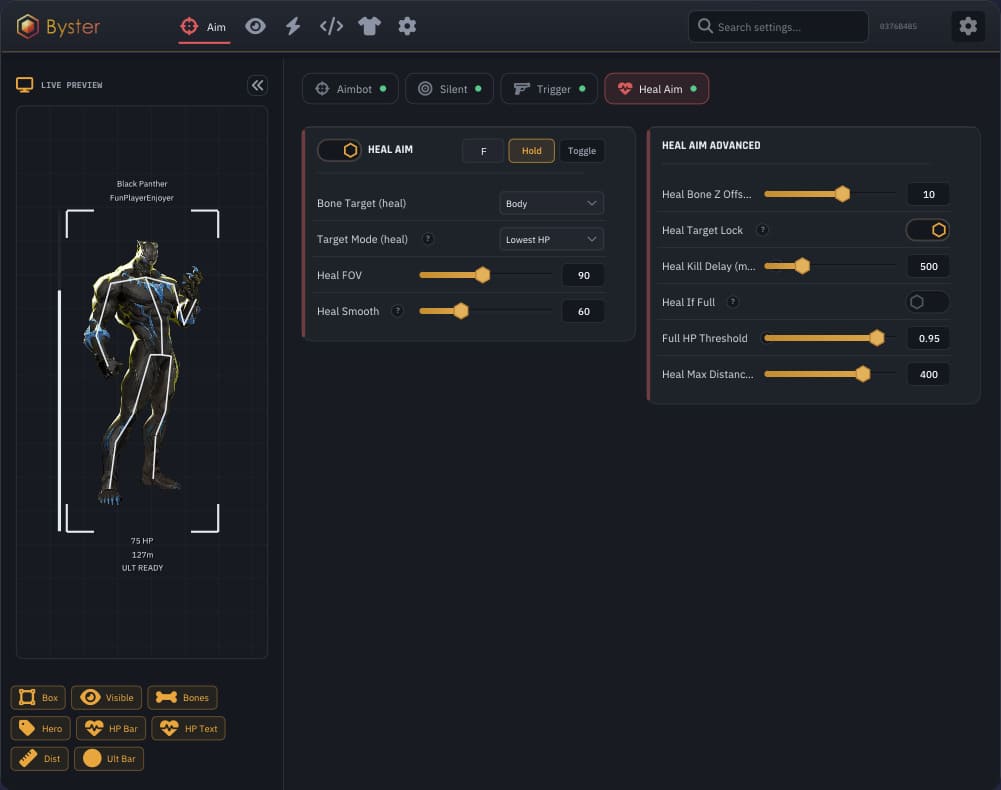The image size is (1001, 790).
Task: Click the 'HEAL AIM ADVANCED' heading
Action: [x=711, y=146]
